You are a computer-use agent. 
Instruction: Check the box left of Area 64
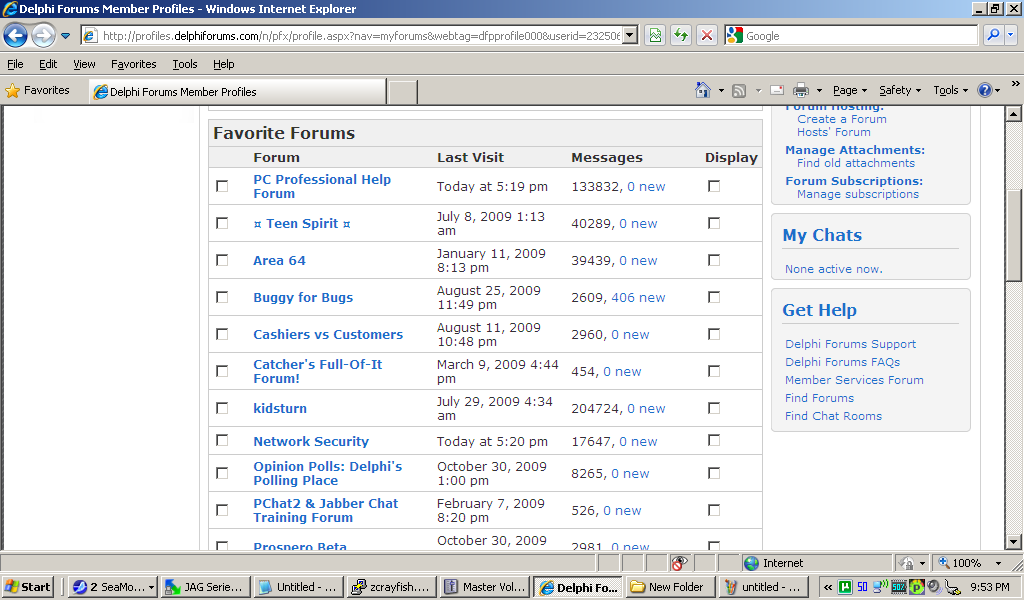(222, 260)
